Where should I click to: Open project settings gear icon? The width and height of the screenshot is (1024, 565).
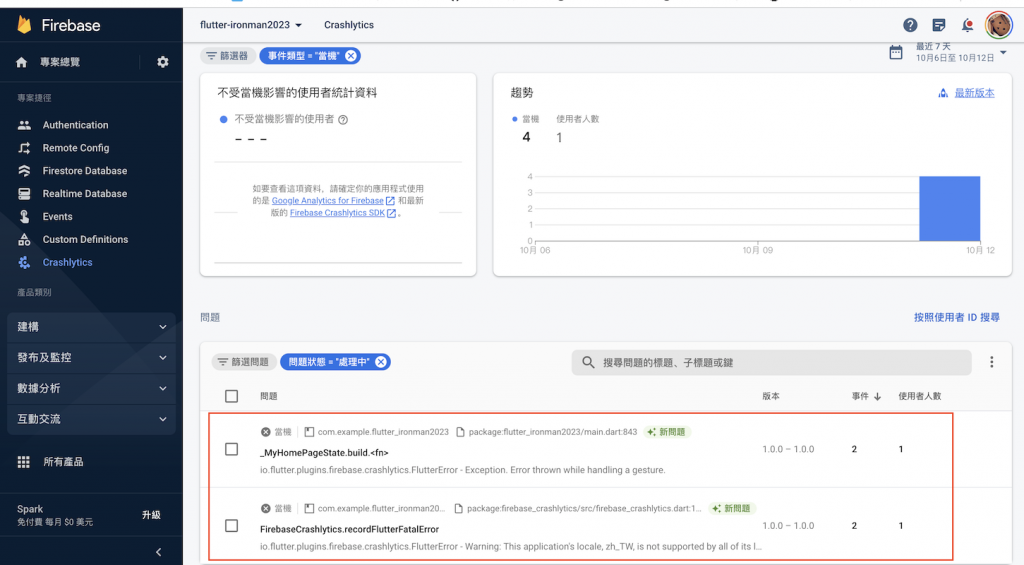tap(163, 62)
